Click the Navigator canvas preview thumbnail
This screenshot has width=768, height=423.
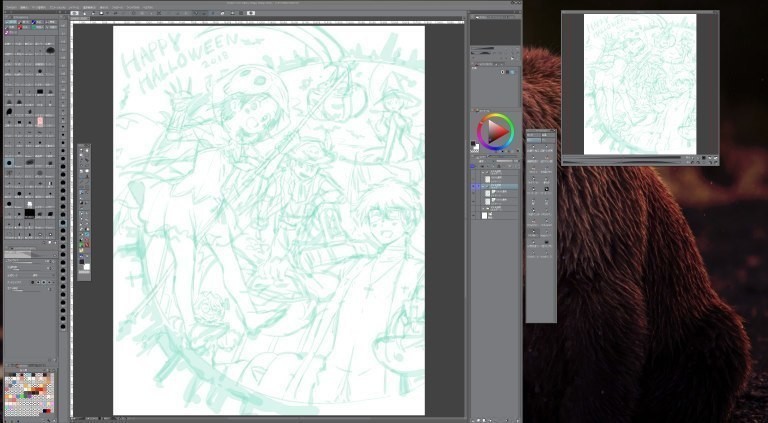click(639, 83)
